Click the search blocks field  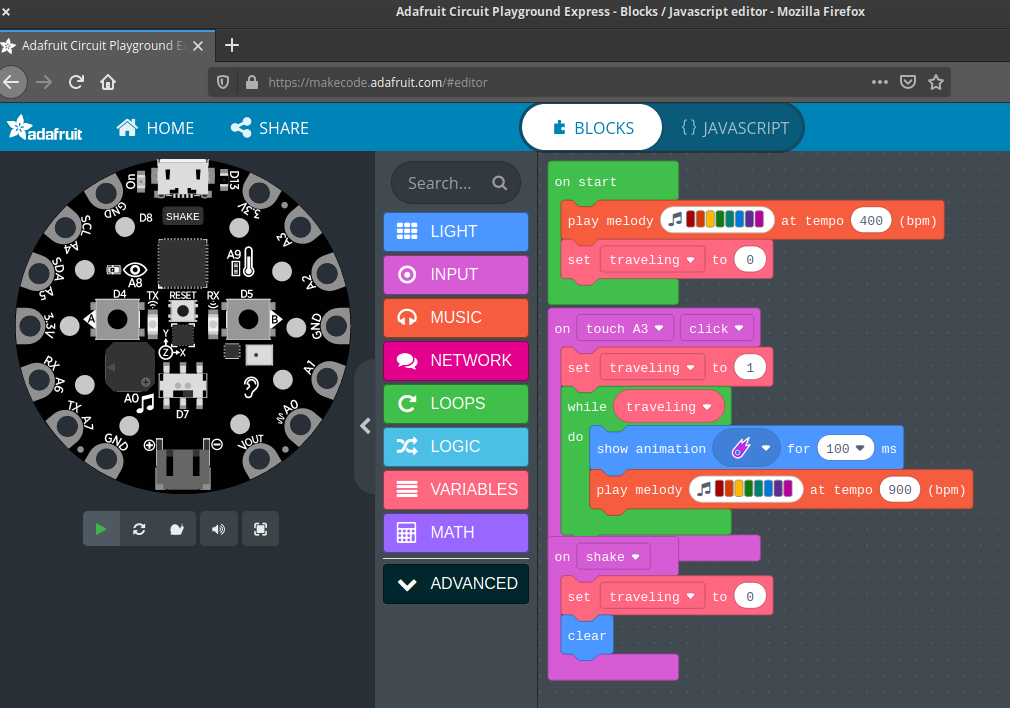456,183
